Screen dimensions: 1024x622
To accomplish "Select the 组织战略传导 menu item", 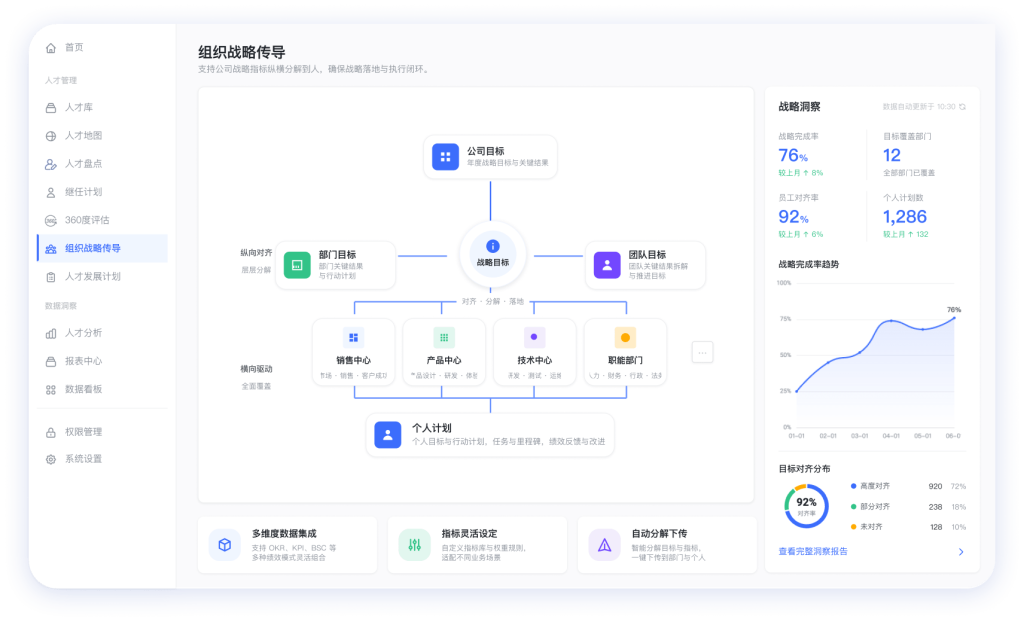I will pos(102,248).
